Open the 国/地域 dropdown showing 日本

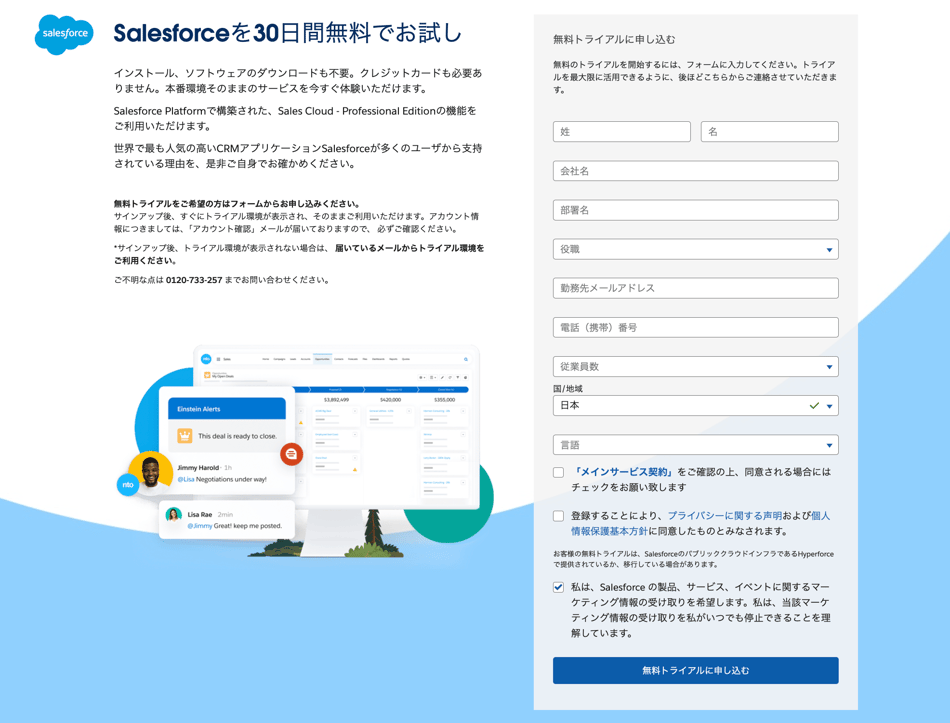pos(696,405)
